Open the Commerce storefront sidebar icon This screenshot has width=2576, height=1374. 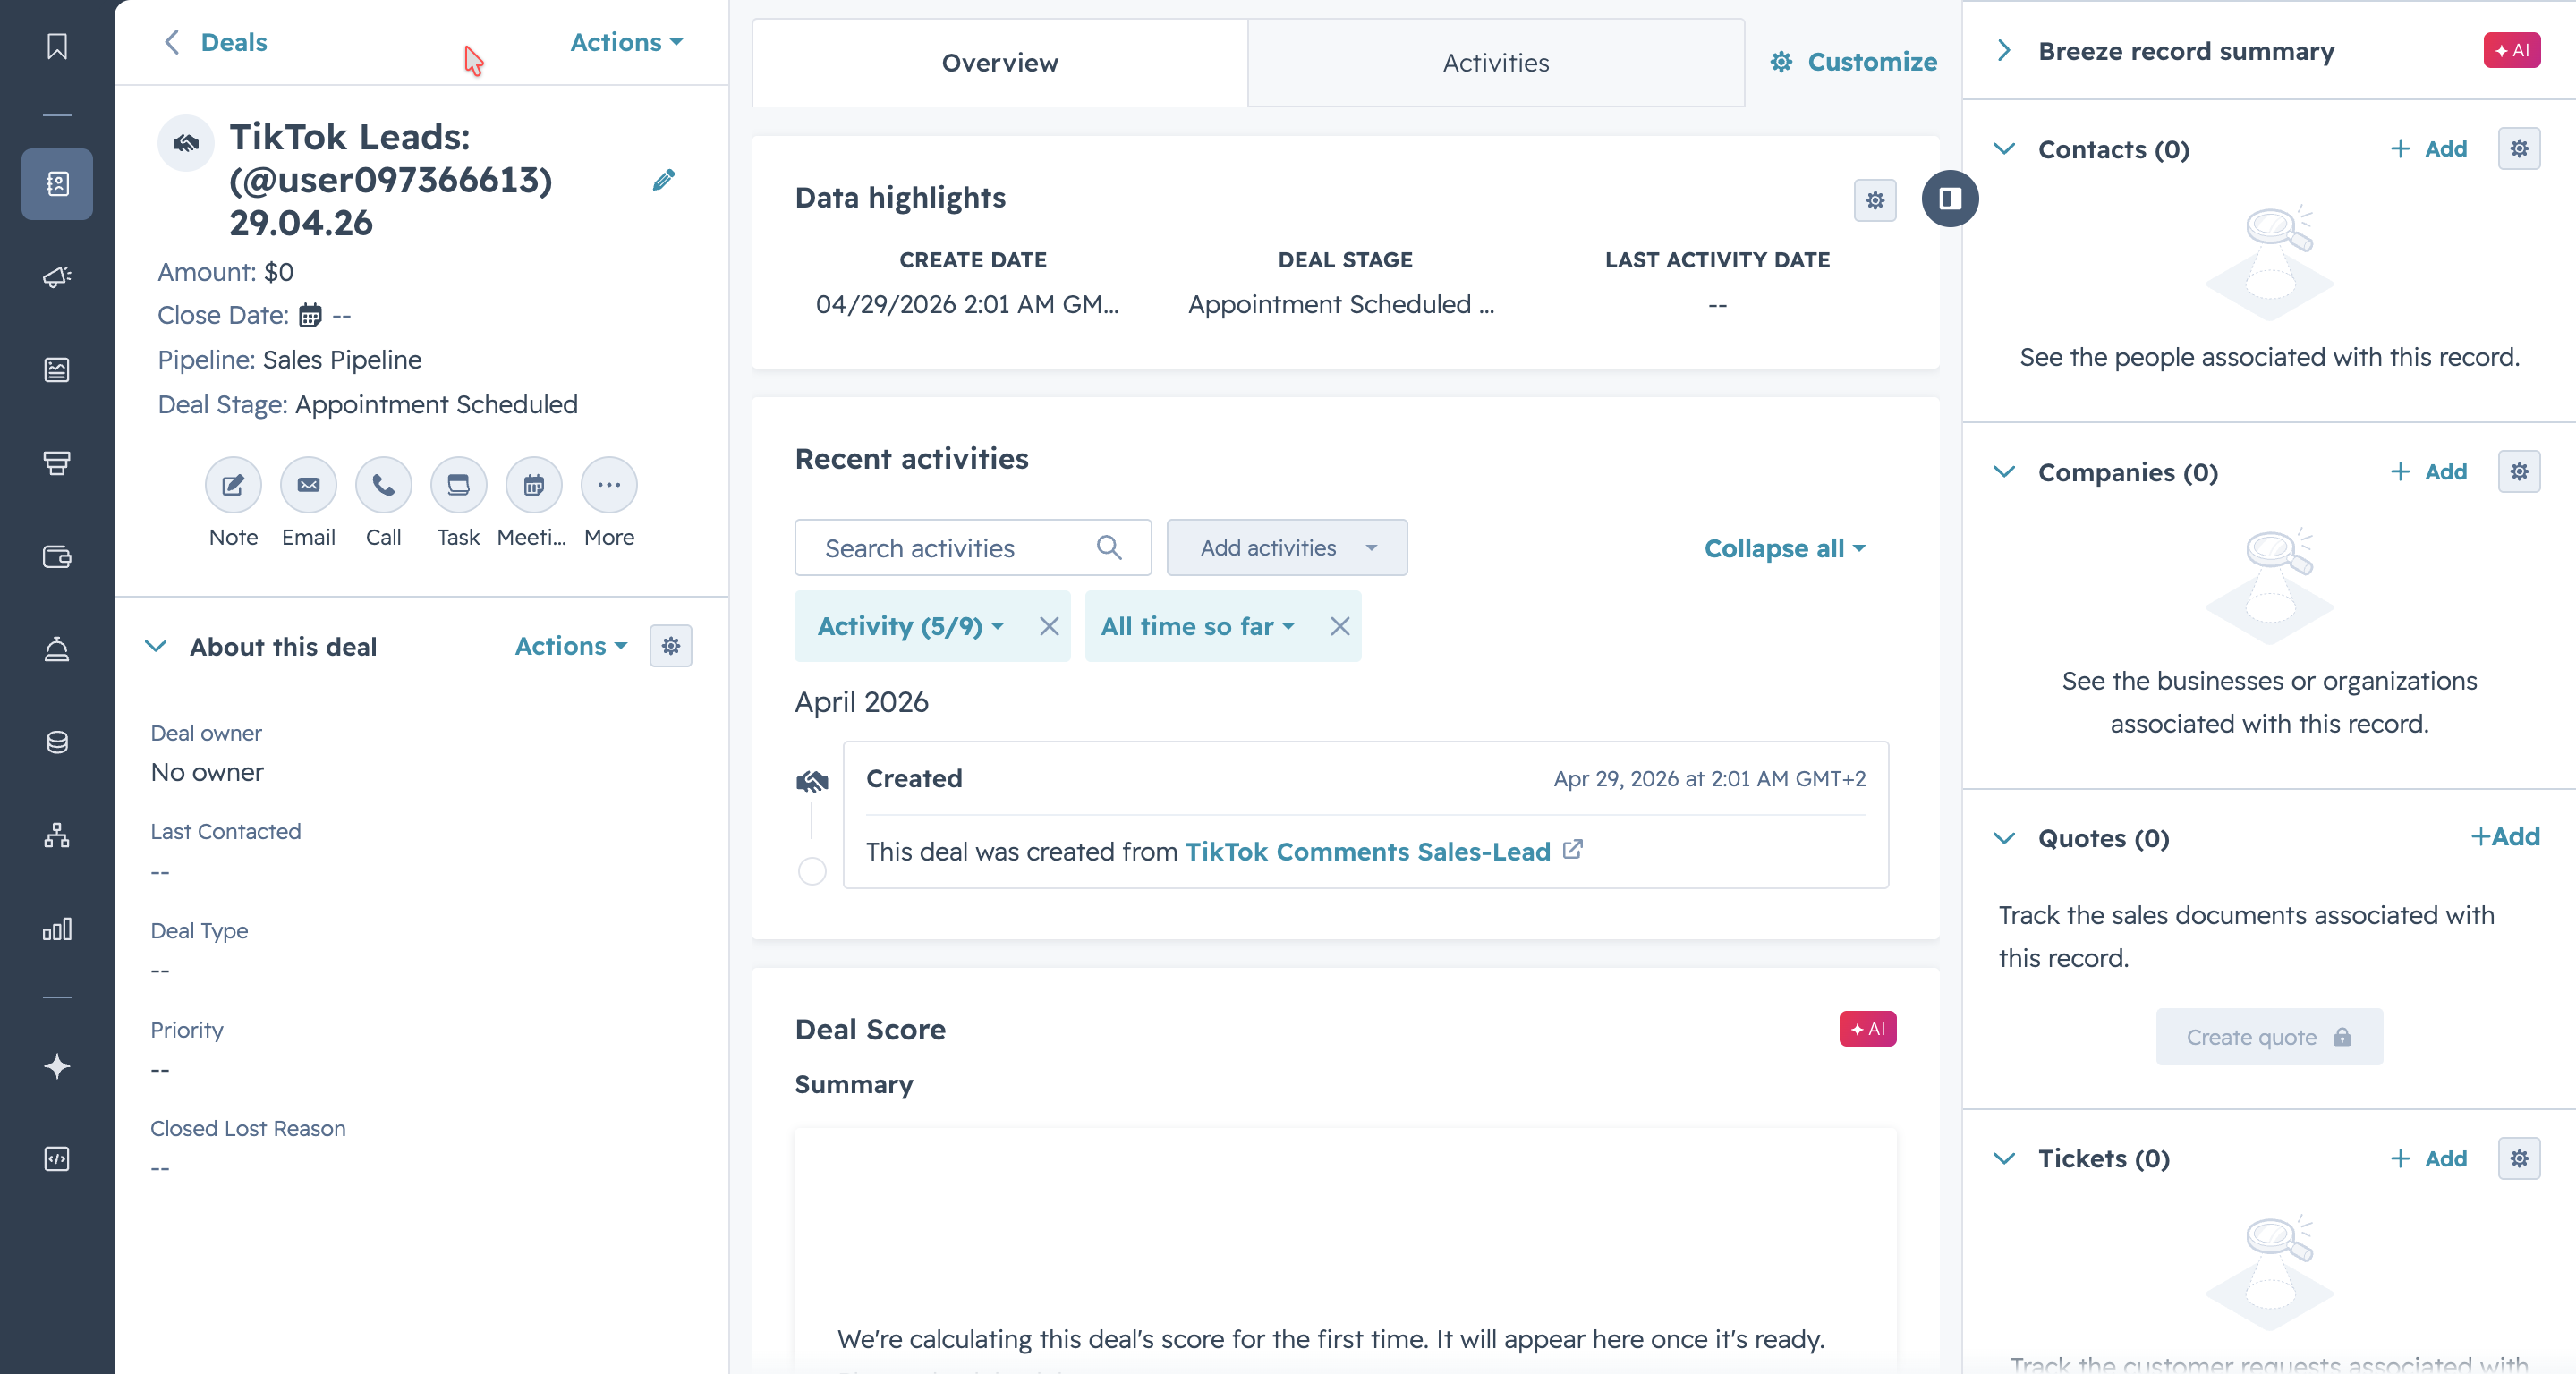point(57,463)
